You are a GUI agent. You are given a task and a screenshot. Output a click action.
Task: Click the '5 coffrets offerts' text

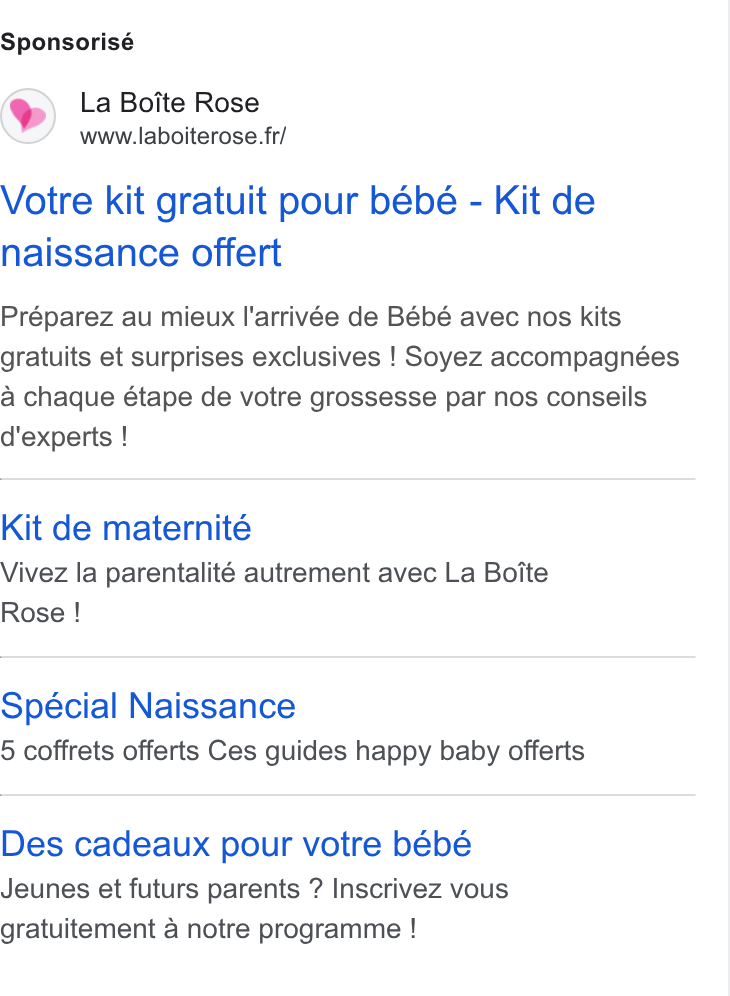(x=100, y=751)
